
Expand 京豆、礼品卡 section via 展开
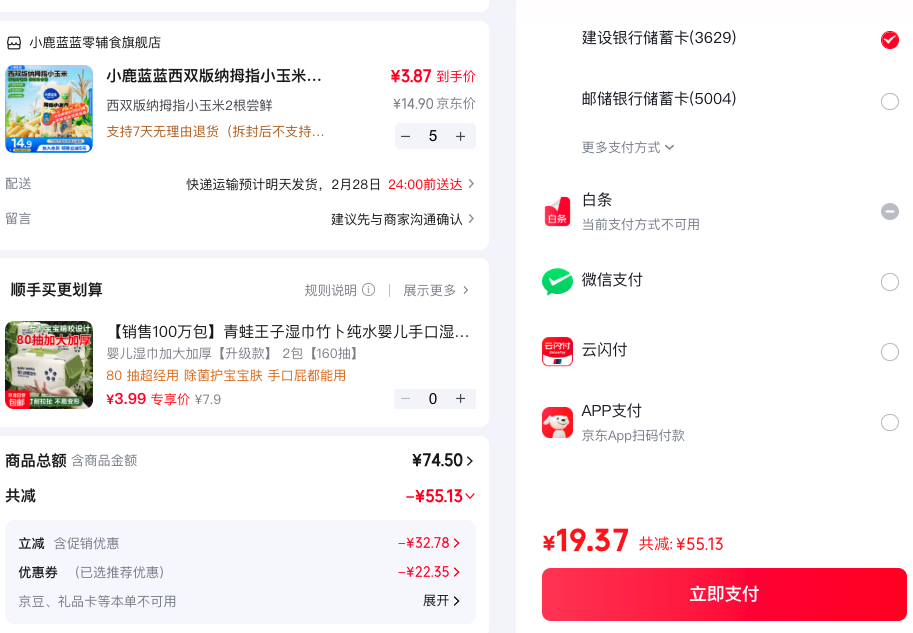(x=441, y=600)
